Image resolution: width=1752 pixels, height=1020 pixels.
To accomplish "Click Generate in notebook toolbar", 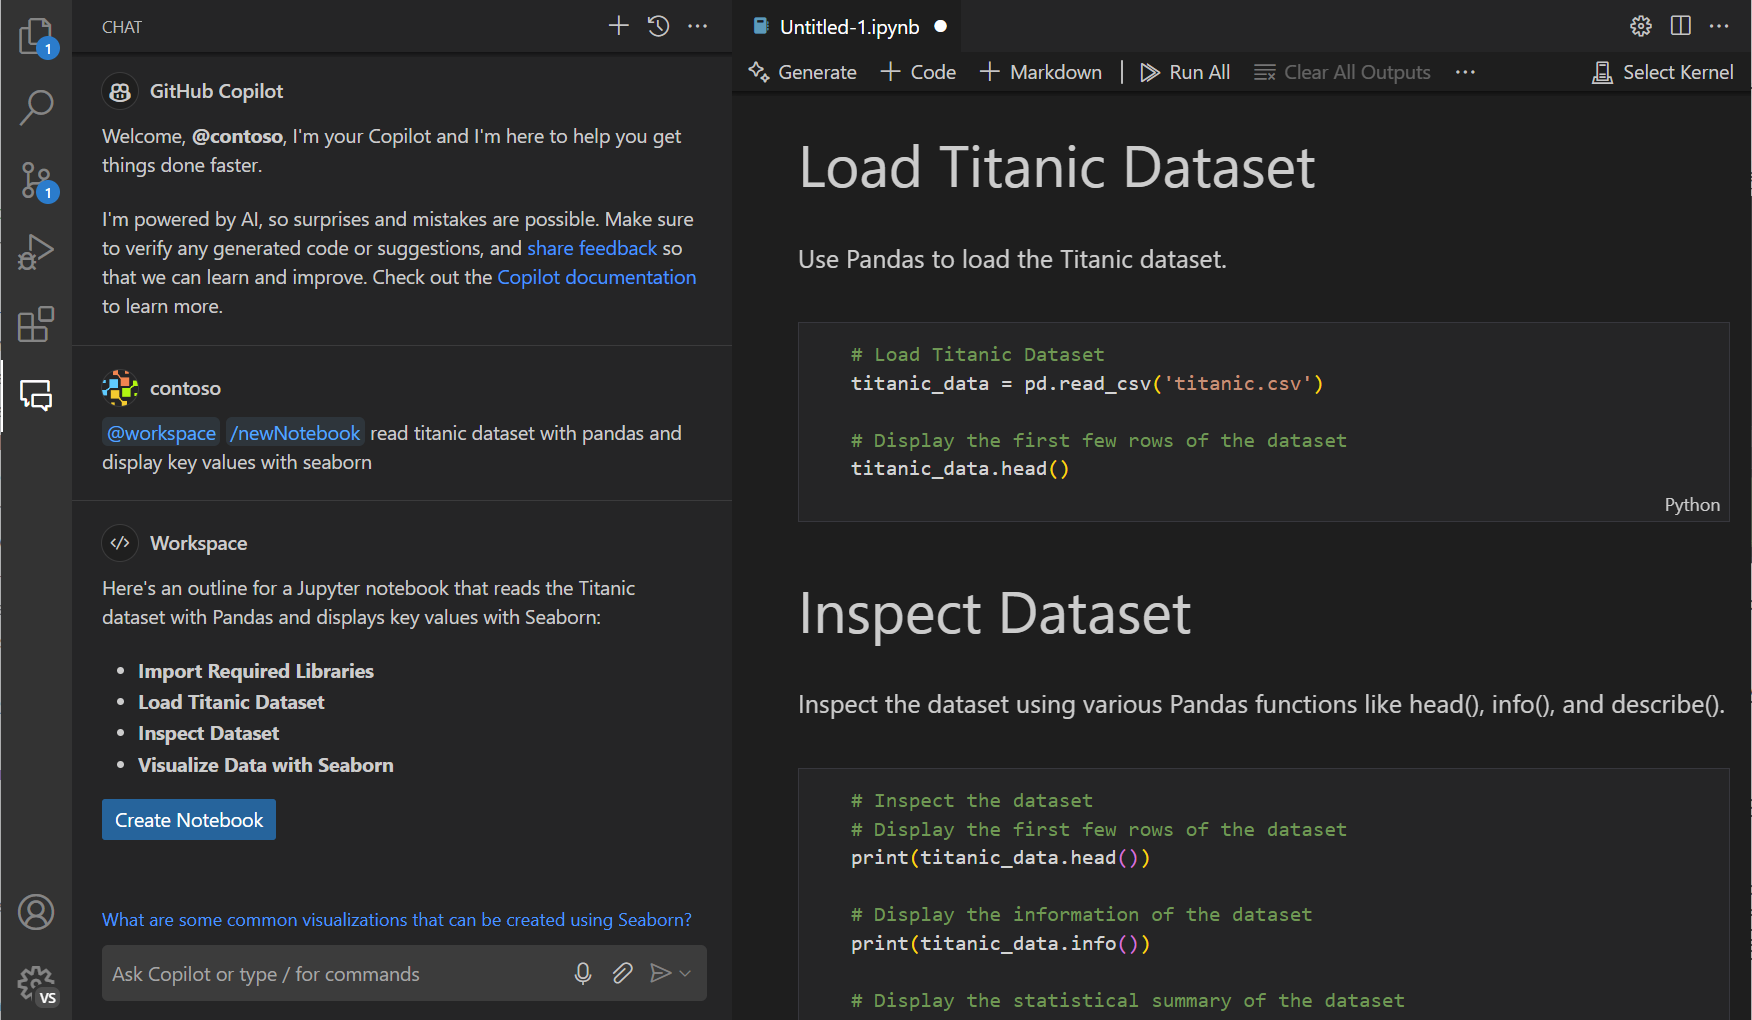I will click(x=802, y=72).
